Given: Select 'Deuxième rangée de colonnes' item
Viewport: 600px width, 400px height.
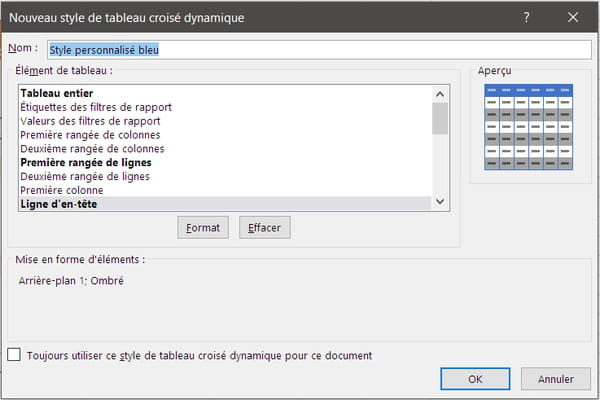Looking at the screenshot, I should pos(226,149).
